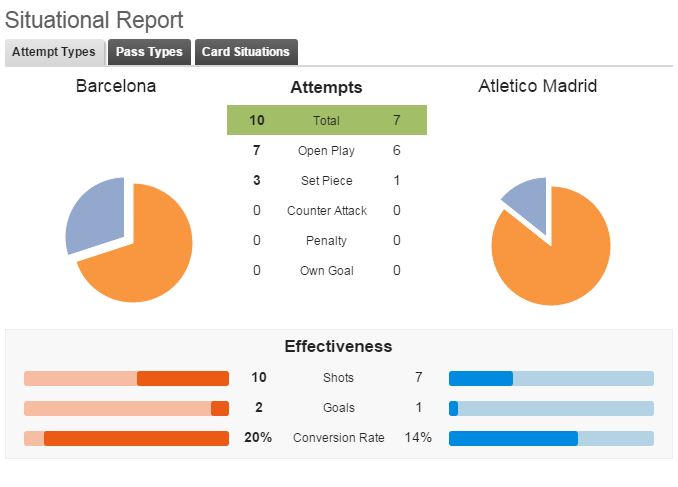Click Barcelona's orange Goals bar

220,408
